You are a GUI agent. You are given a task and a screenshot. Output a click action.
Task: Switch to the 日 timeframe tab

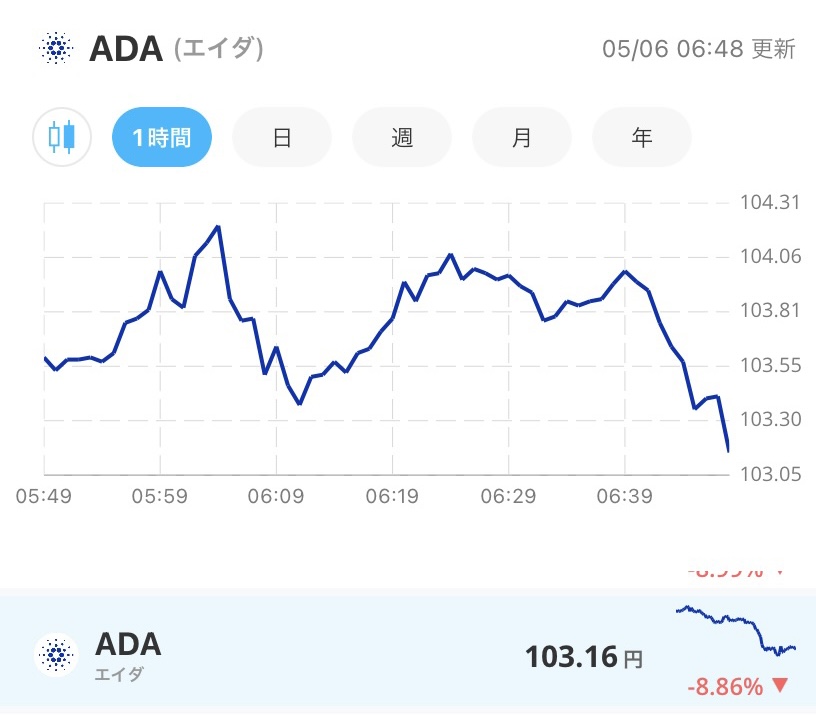click(282, 137)
